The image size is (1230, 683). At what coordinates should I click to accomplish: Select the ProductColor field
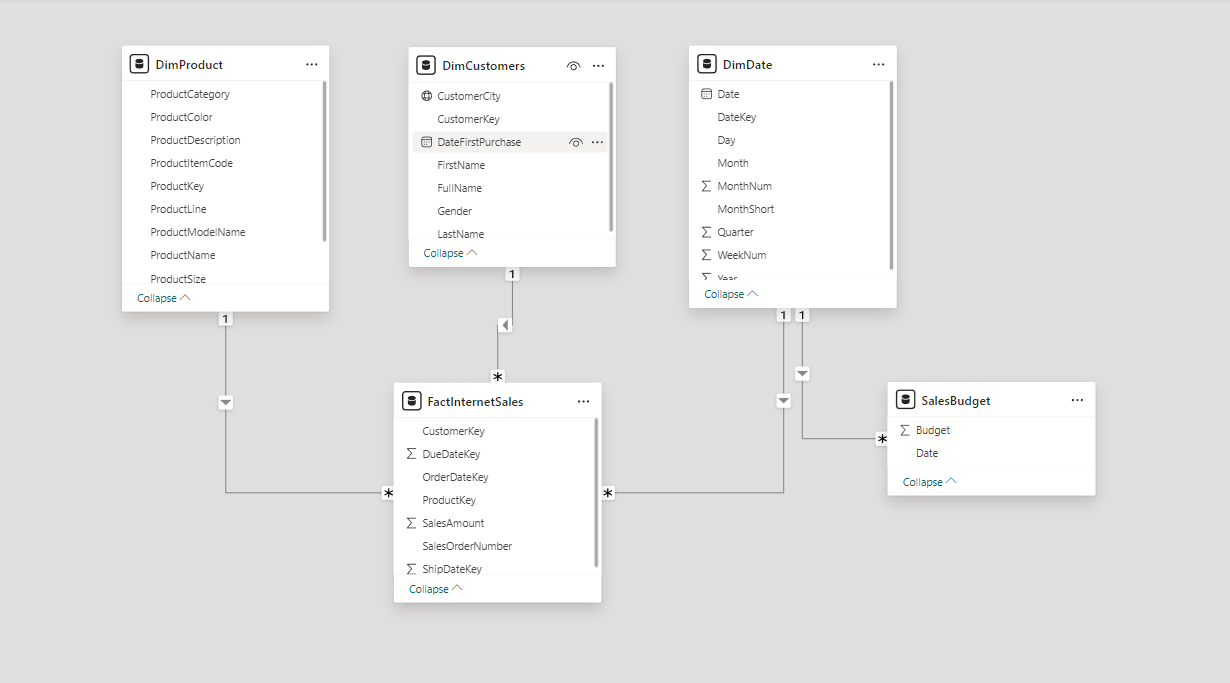pos(181,117)
